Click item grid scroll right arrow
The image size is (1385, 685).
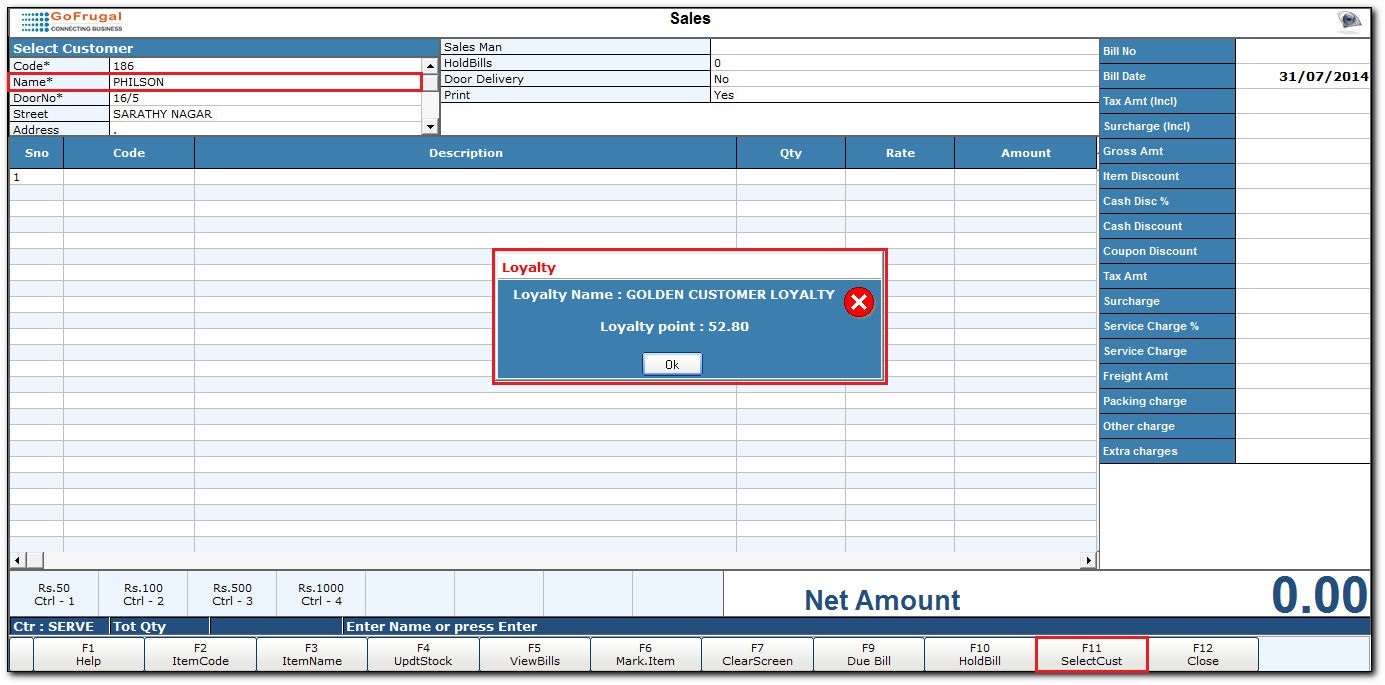point(1089,560)
